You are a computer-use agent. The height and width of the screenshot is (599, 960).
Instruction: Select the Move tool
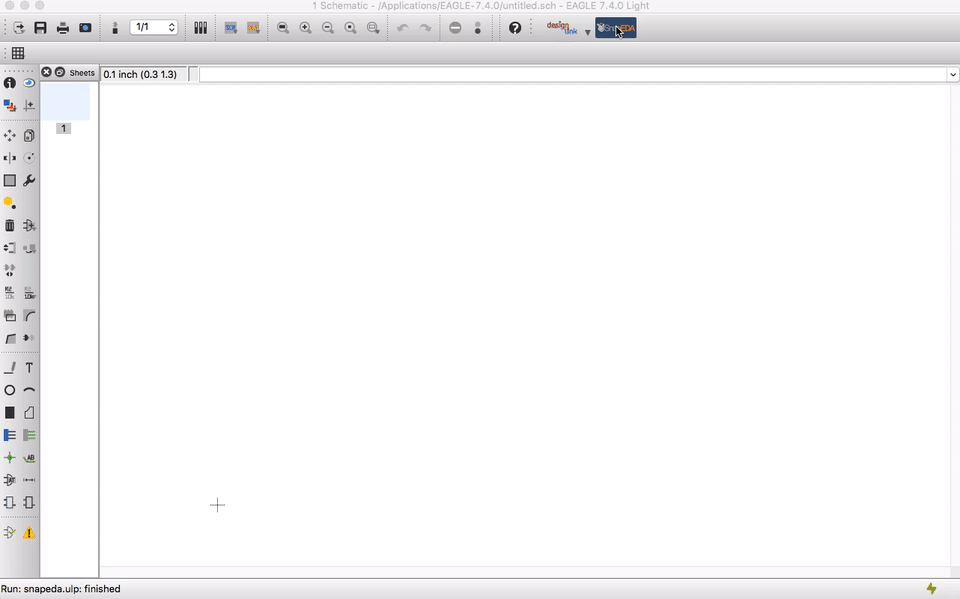10,135
